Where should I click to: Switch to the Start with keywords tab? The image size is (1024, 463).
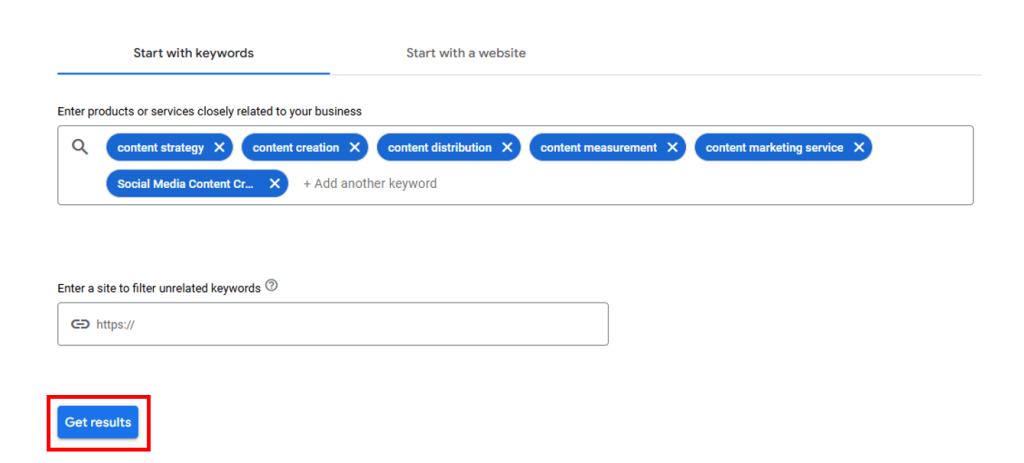[x=193, y=53]
